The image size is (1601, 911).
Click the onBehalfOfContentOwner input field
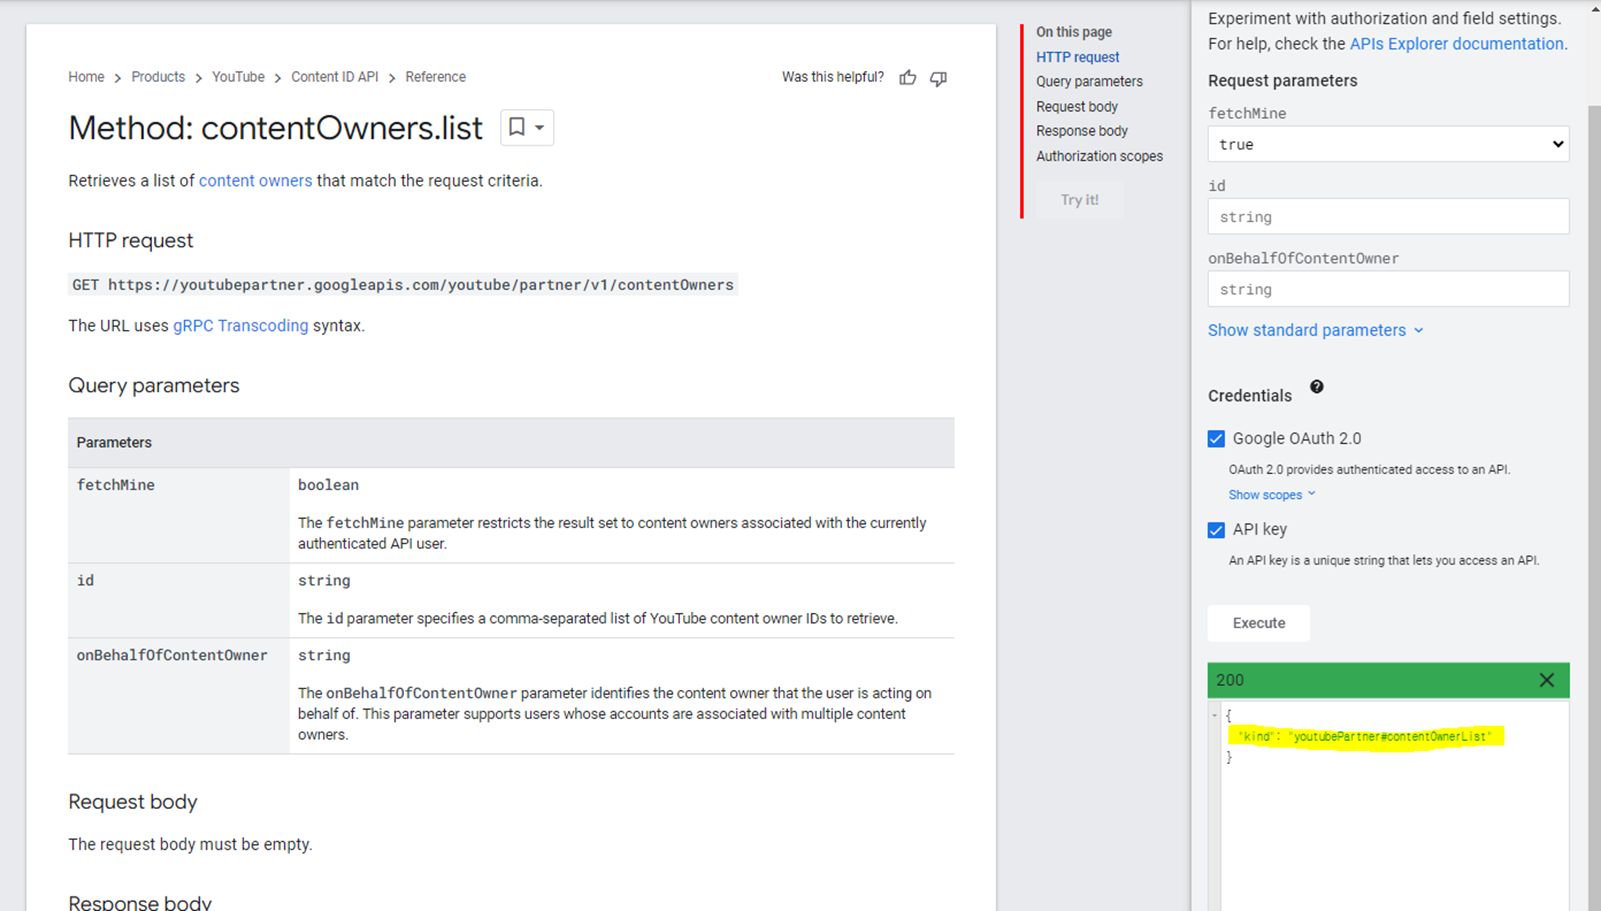pos(1388,289)
